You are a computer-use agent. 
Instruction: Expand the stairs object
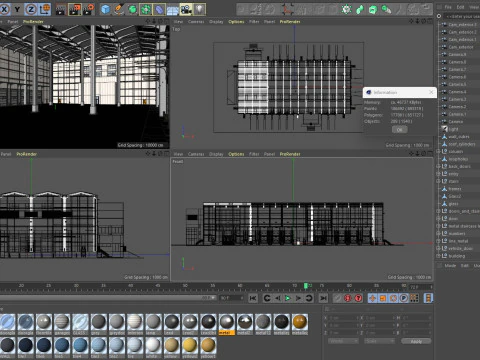point(438,181)
